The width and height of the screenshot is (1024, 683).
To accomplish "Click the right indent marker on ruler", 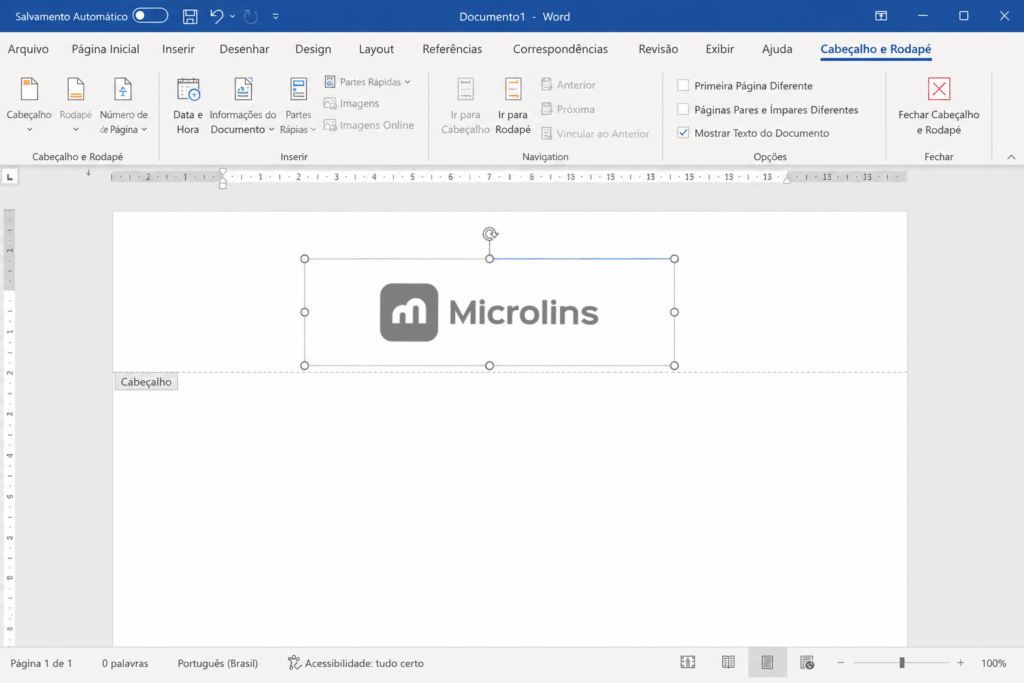I will click(x=787, y=180).
